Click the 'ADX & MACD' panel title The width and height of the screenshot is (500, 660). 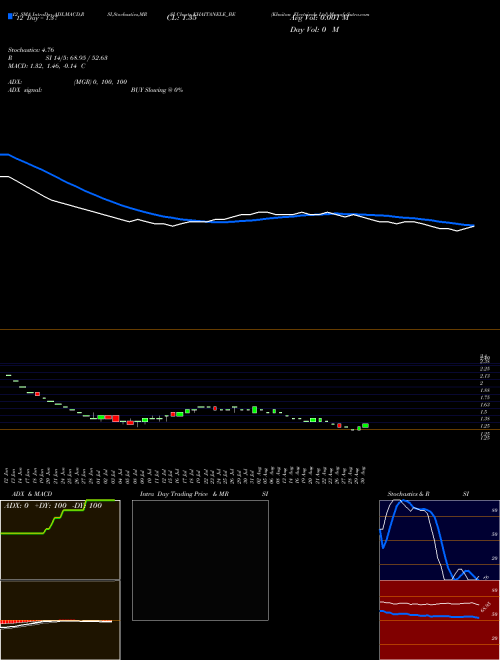coord(32,494)
